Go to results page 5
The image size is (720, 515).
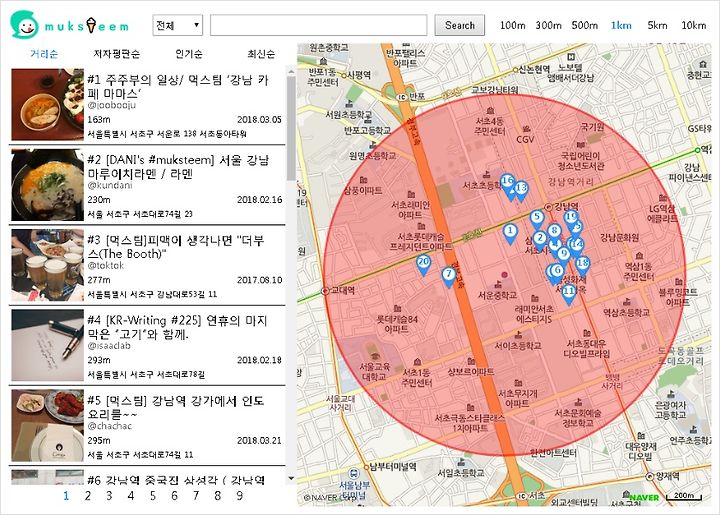pos(152,496)
